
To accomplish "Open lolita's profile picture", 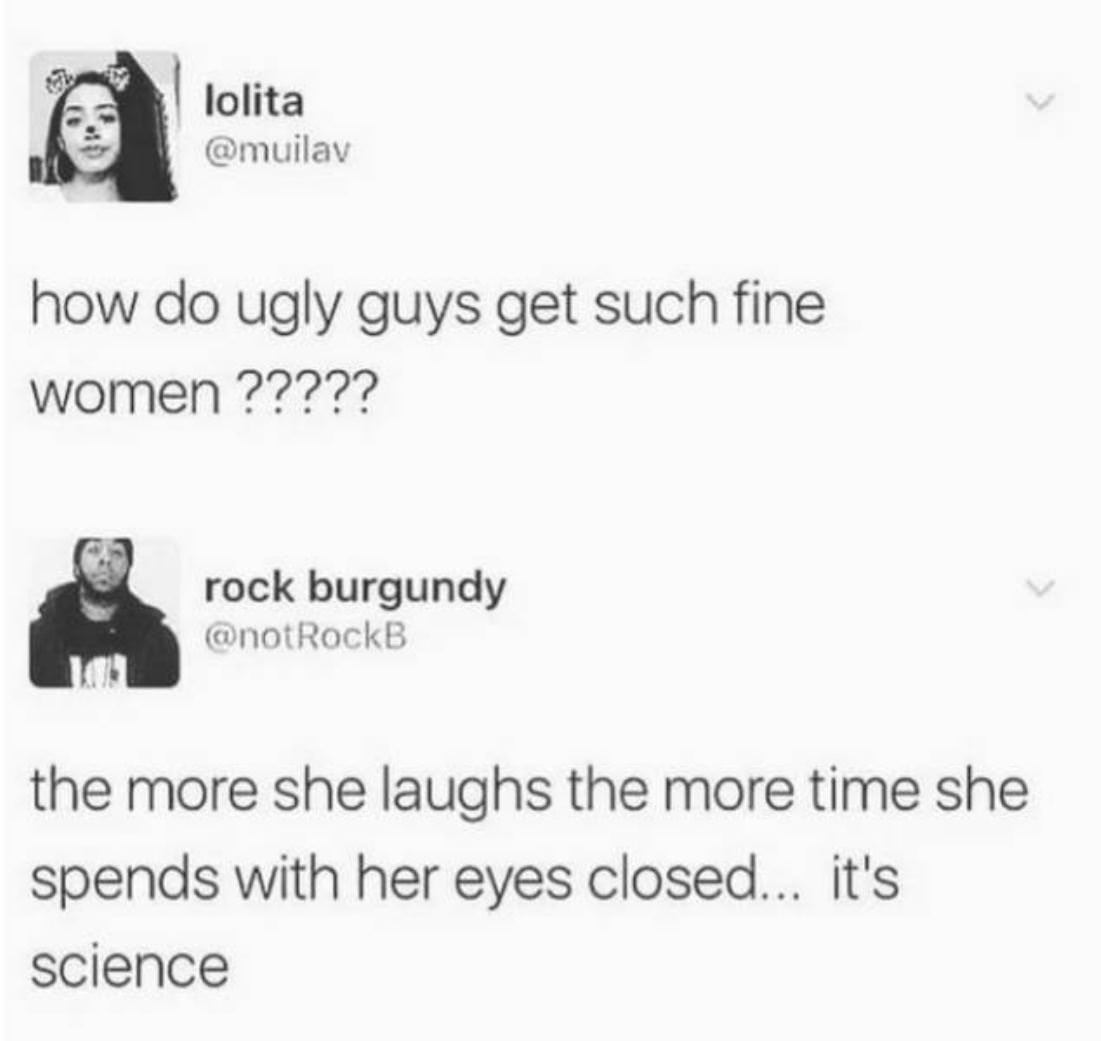I will [104, 126].
